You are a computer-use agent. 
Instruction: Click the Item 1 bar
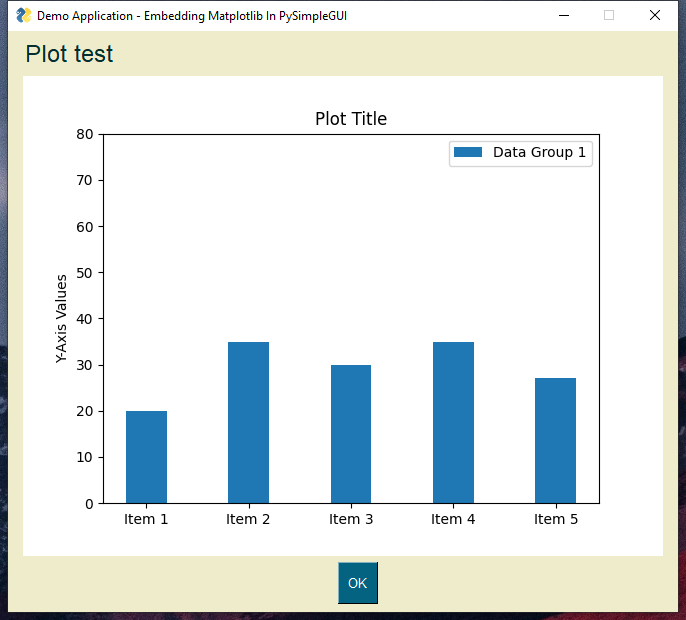[146, 457]
